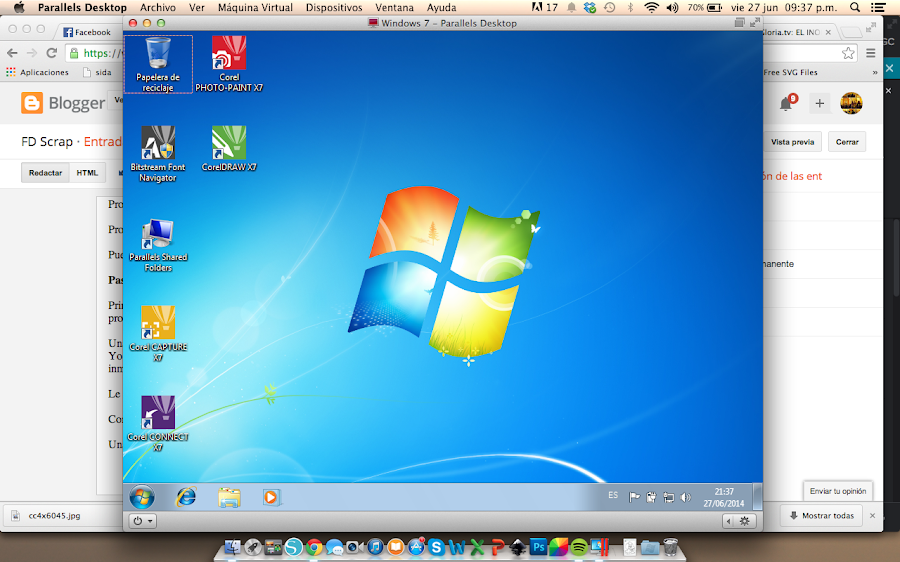Open the Wi-Fi status menu
Screen dimensions: 900x562
point(651,7)
